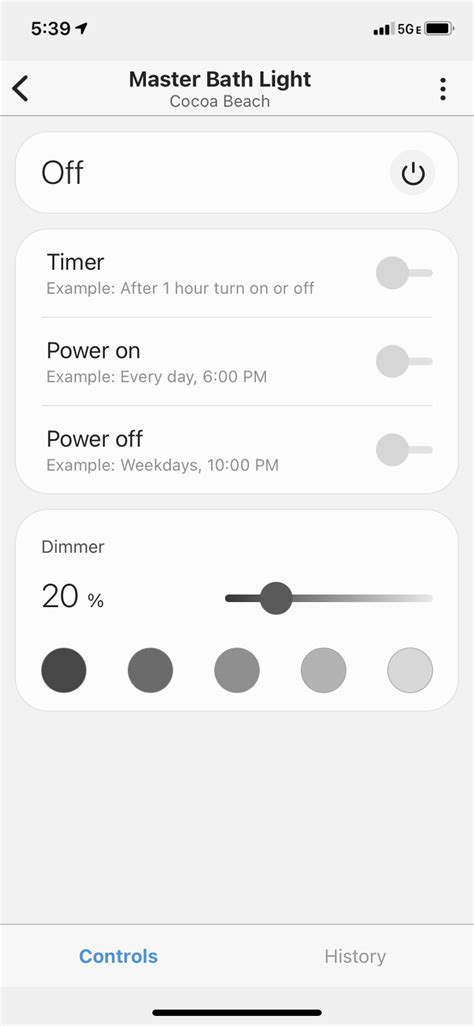Turn on the Power on schedule switch
The image size is (474, 1026).
404,361
